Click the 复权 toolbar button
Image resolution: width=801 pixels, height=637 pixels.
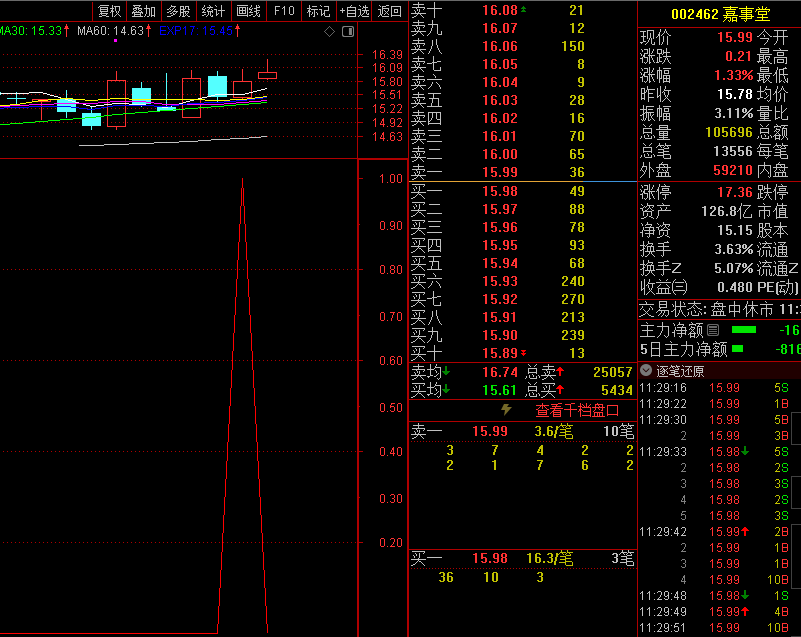[109, 11]
